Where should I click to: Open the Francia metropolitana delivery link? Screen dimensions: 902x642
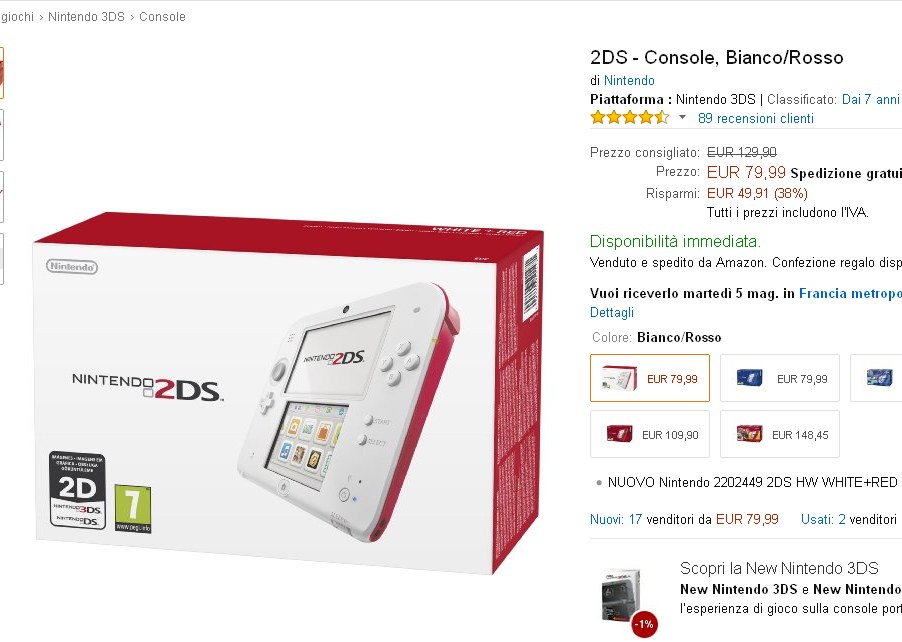[x=850, y=293]
